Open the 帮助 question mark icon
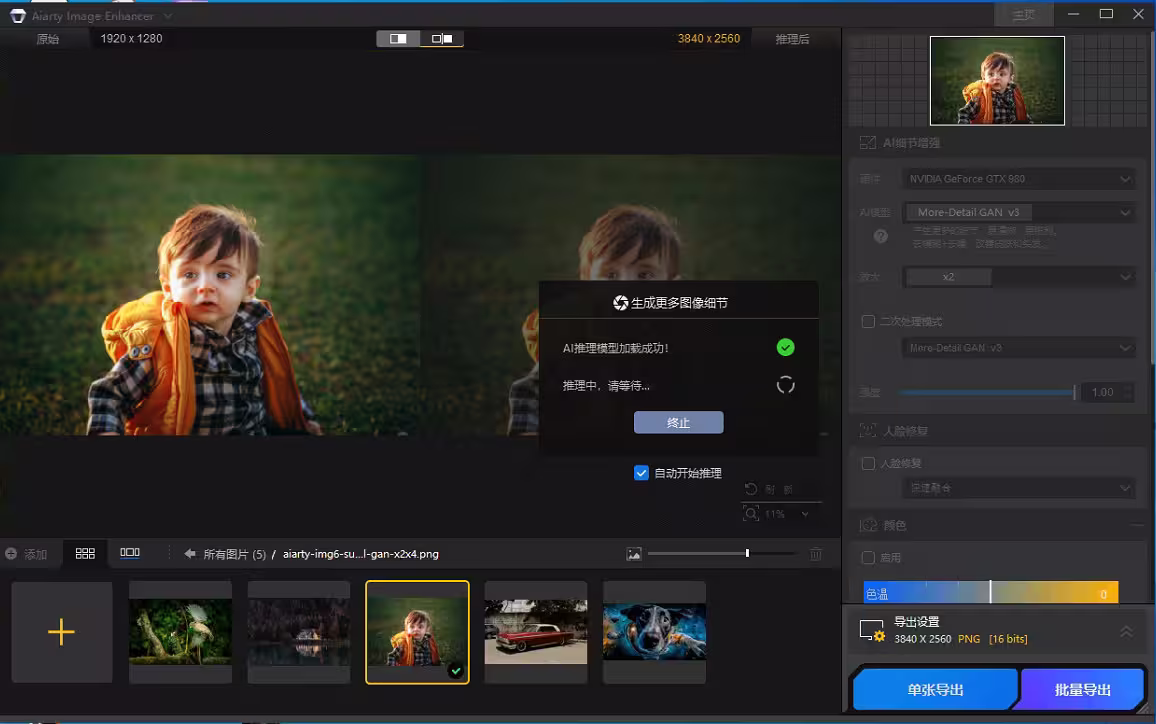 (880, 236)
